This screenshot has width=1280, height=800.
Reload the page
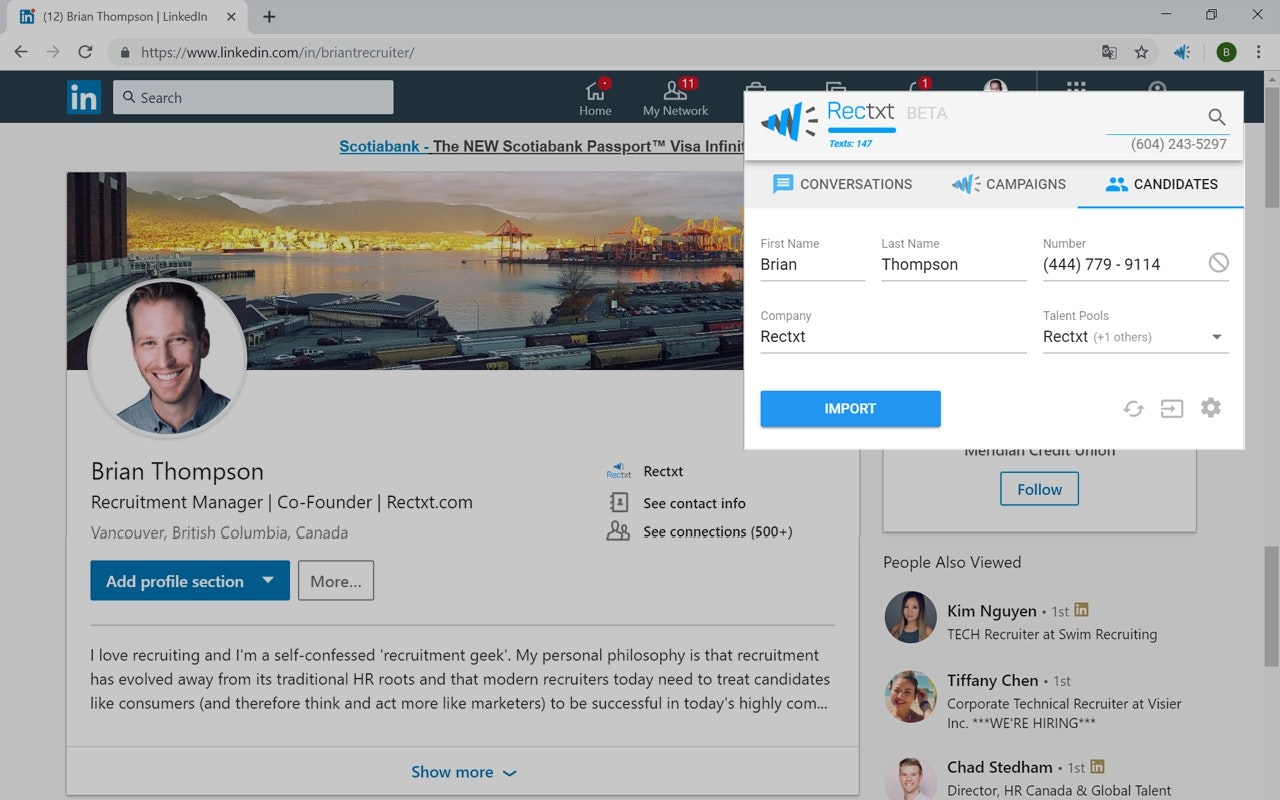pyautogui.click(x=85, y=52)
